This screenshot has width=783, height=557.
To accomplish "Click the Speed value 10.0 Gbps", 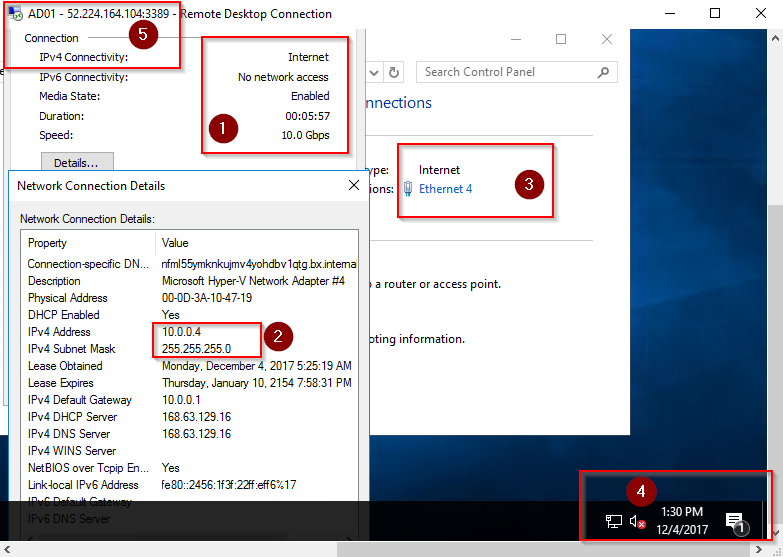I will pyautogui.click(x=305, y=135).
